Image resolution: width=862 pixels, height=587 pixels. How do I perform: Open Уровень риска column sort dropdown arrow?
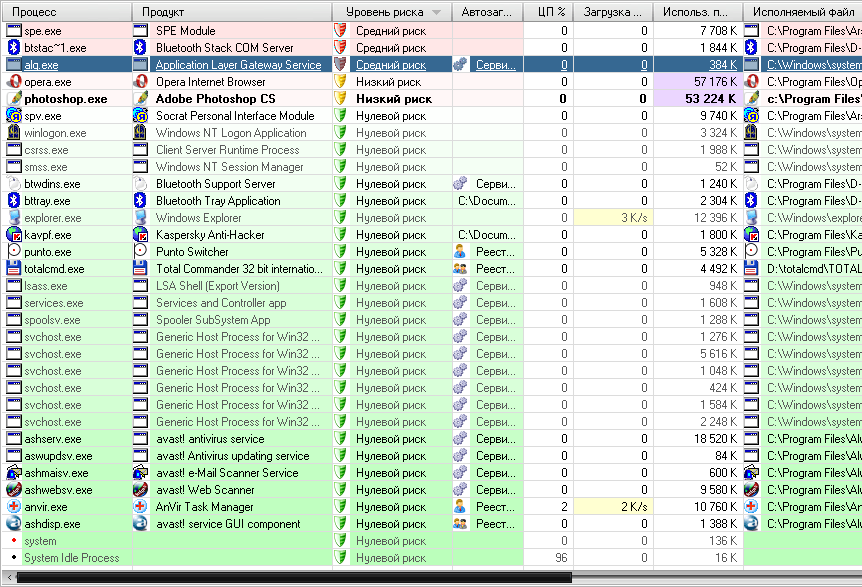[436, 12]
